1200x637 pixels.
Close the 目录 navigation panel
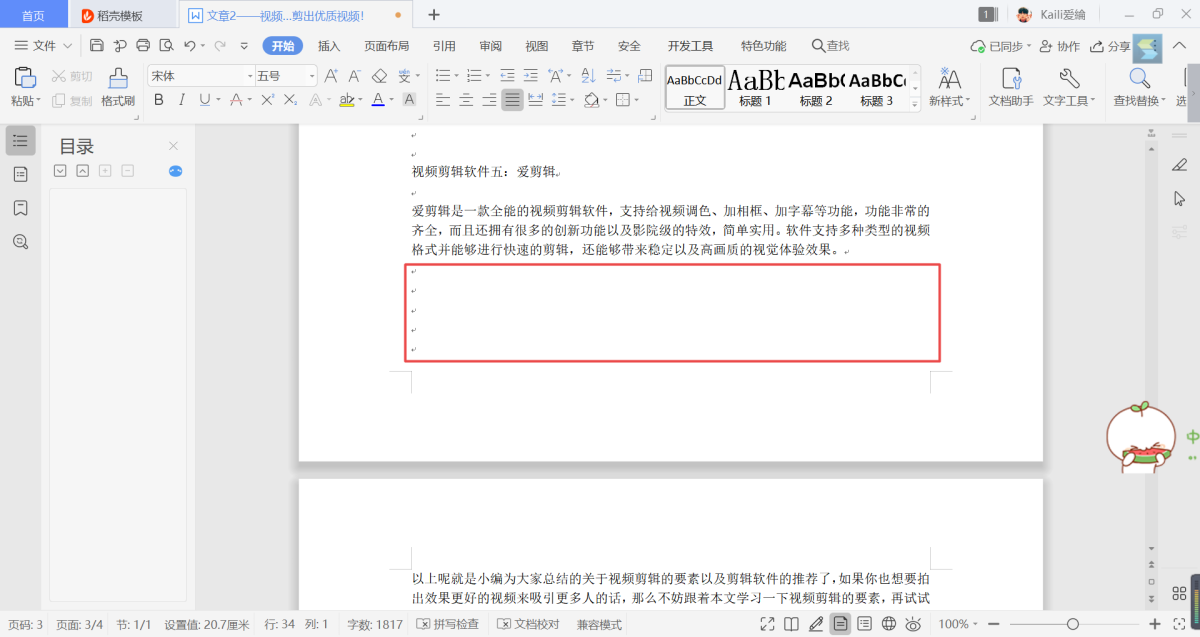pos(173,146)
